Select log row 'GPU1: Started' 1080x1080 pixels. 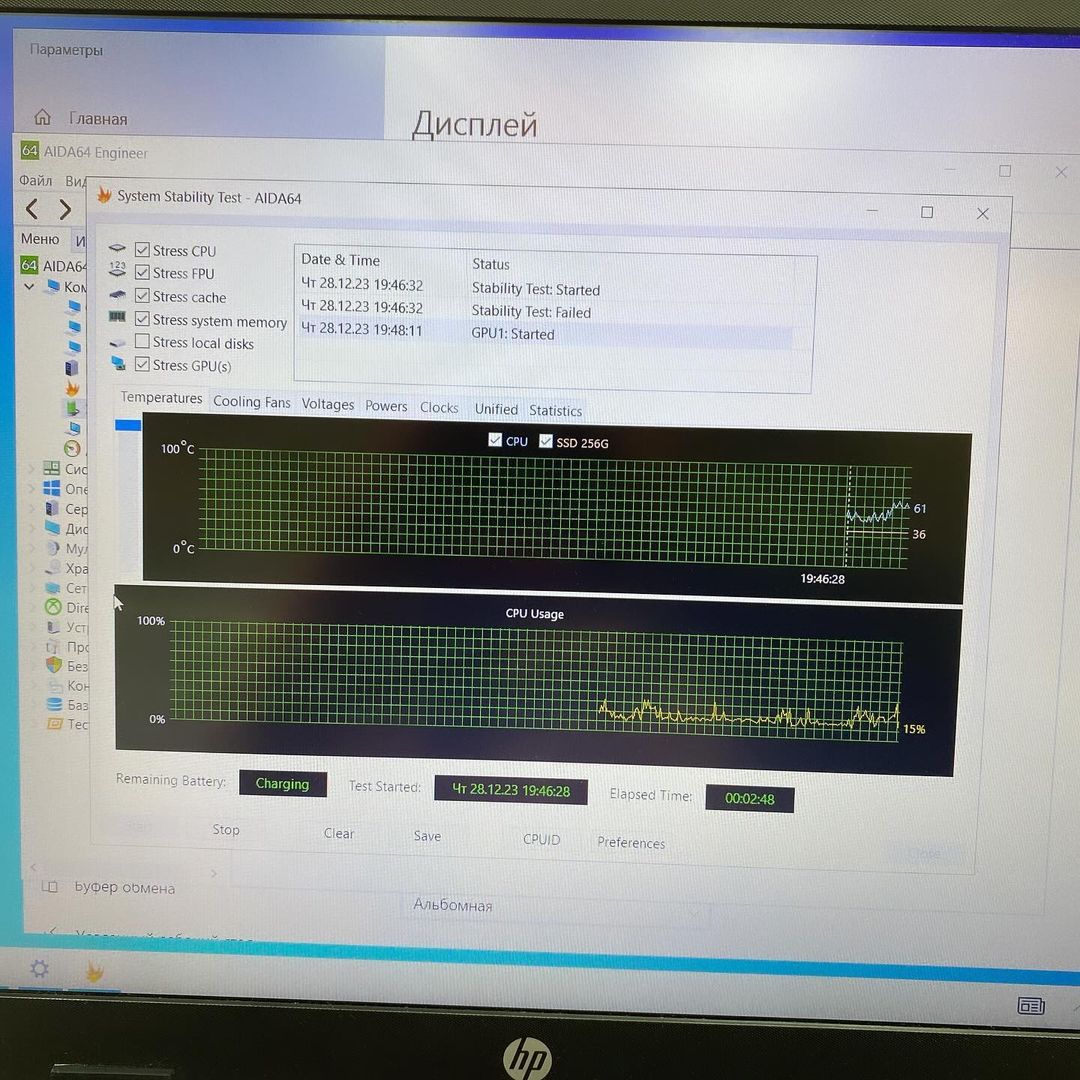tap(546, 332)
